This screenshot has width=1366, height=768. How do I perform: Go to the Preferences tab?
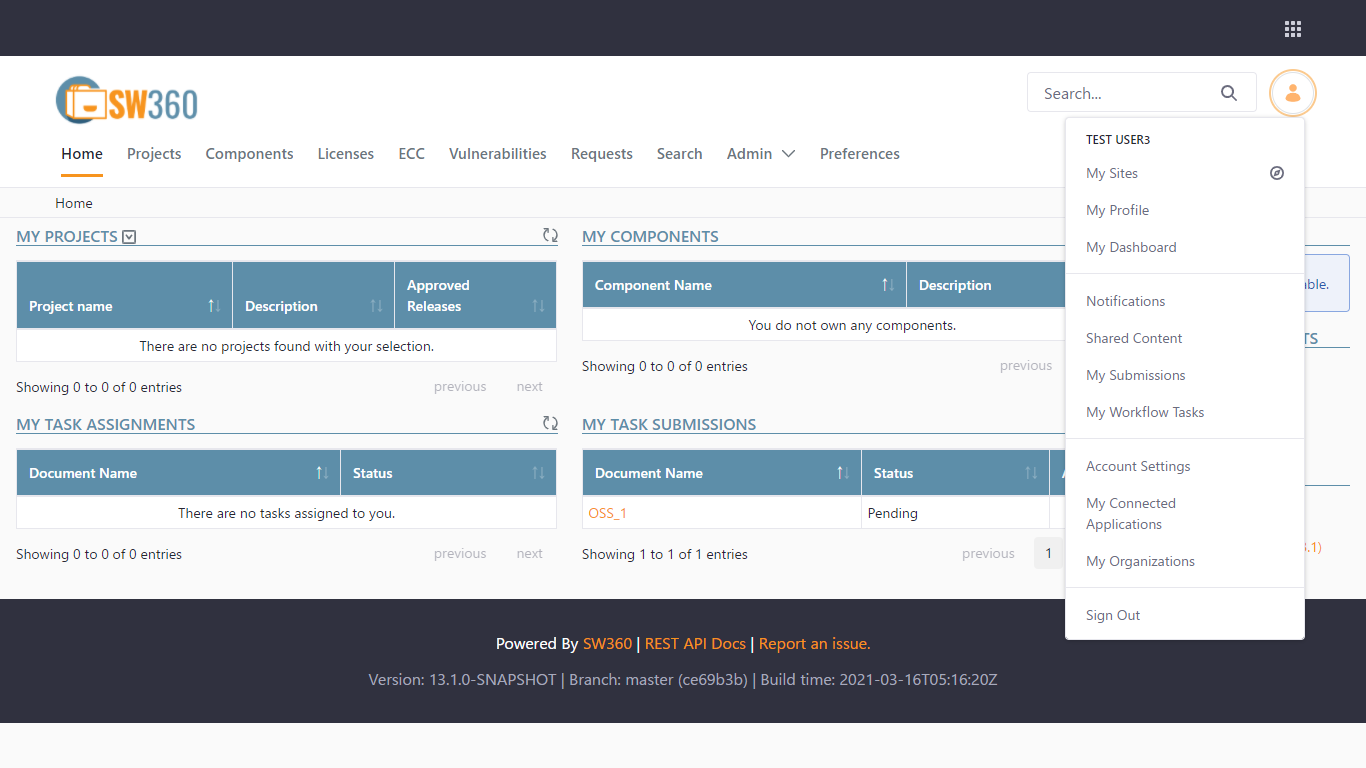pos(860,154)
